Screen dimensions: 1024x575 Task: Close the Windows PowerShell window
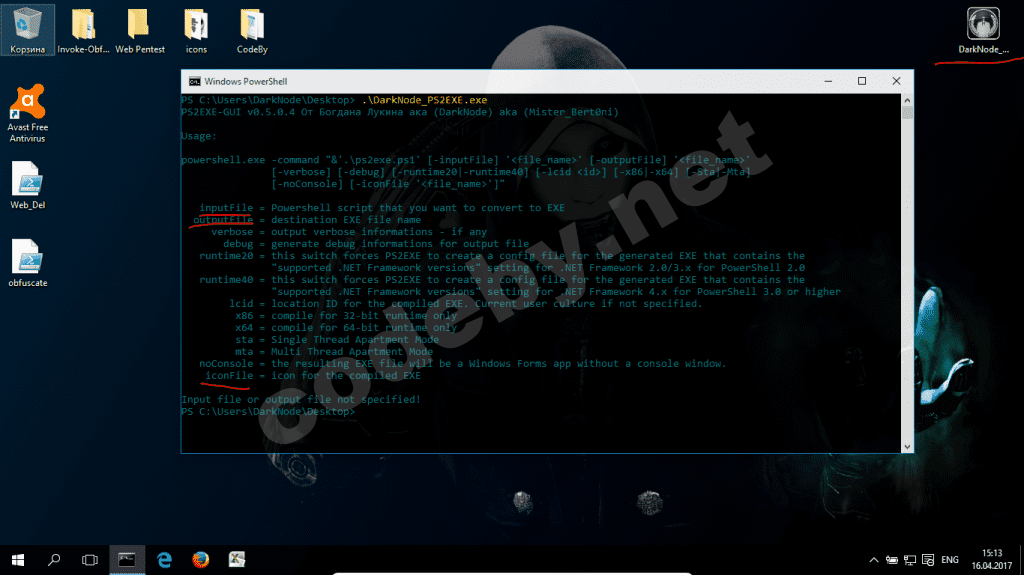tap(896, 81)
